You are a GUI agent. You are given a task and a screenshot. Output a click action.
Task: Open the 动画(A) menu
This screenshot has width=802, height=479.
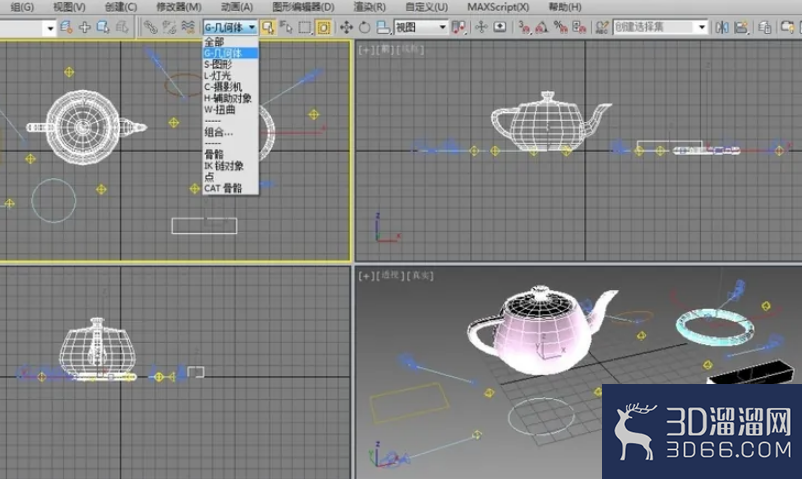point(237,7)
